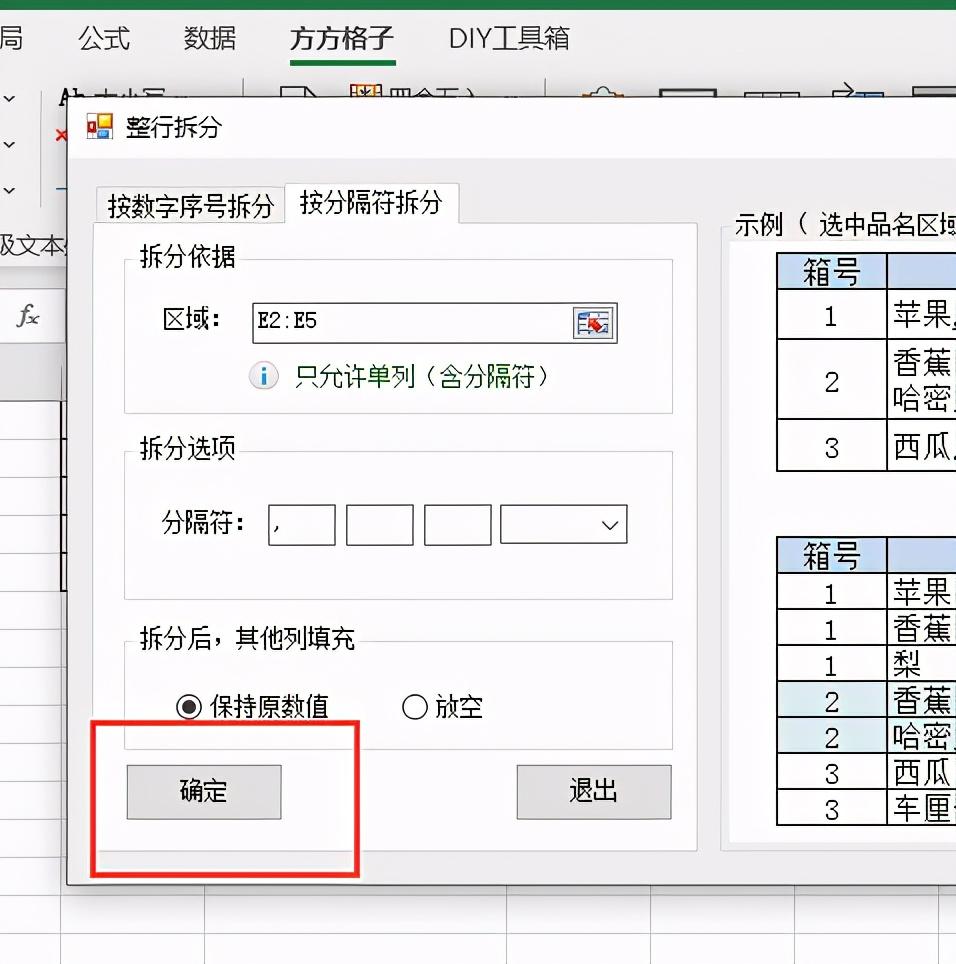Click the second empty 分隔符 box
This screenshot has width=956, height=964.
[380, 525]
